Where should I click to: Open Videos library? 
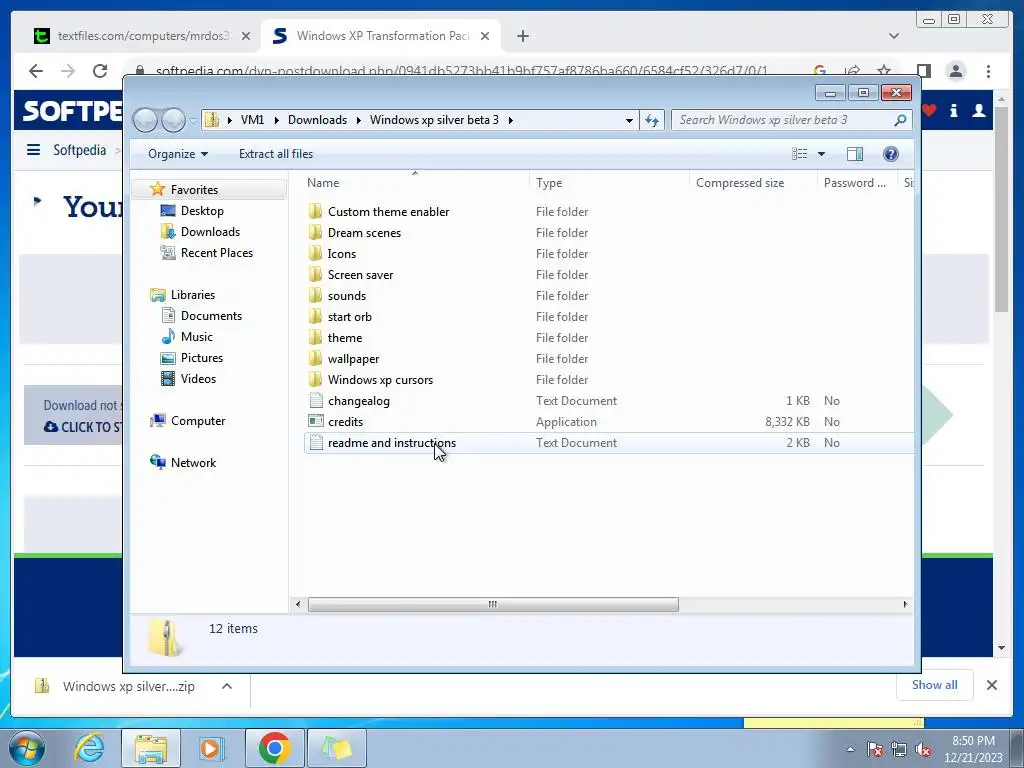(x=198, y=379)
